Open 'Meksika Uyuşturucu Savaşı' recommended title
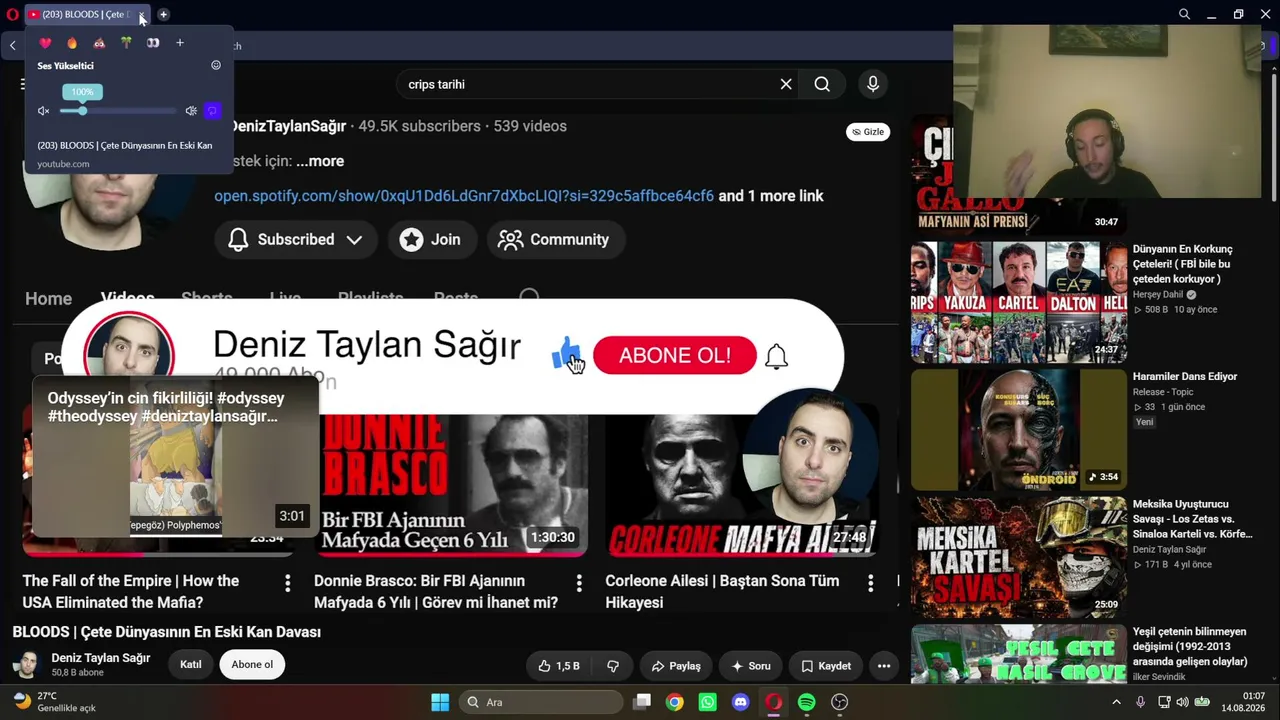Screen dimensions: 1280x720 [1192, 519]
